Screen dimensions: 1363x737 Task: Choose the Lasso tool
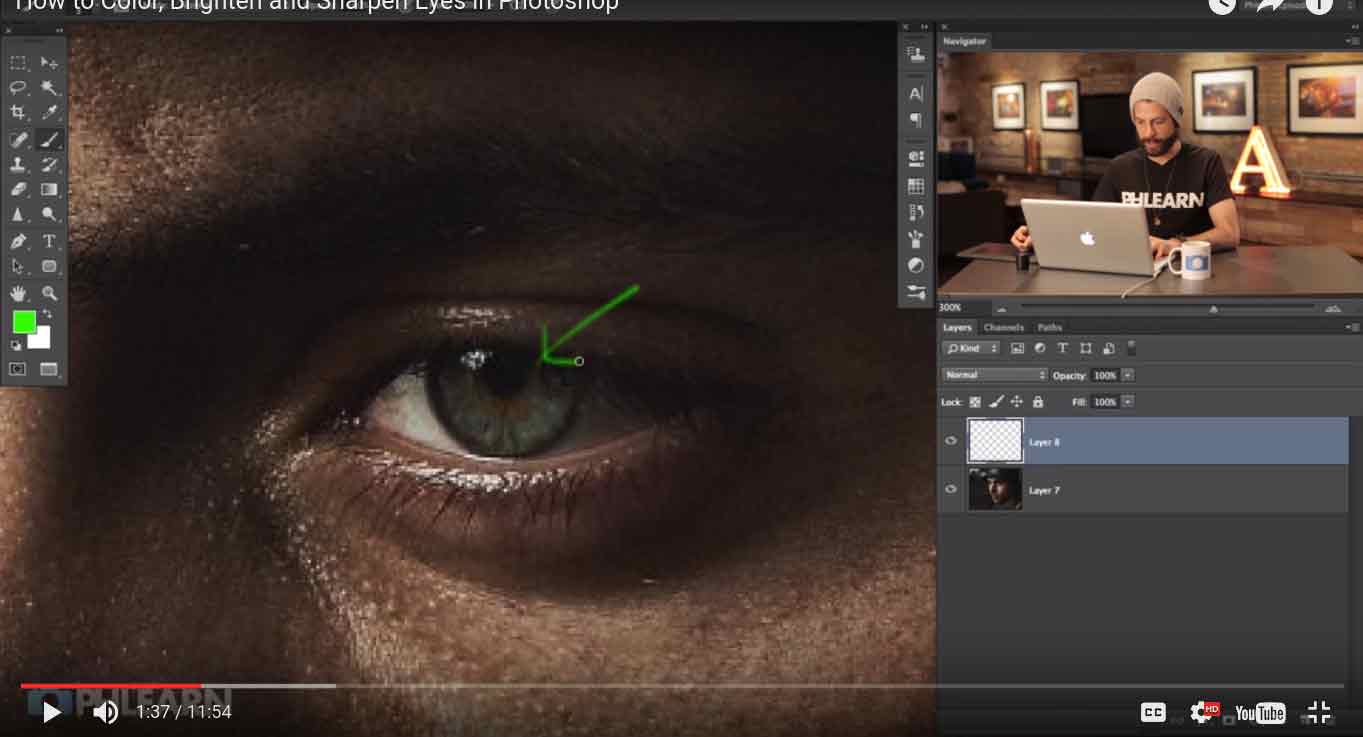point(18,88)
